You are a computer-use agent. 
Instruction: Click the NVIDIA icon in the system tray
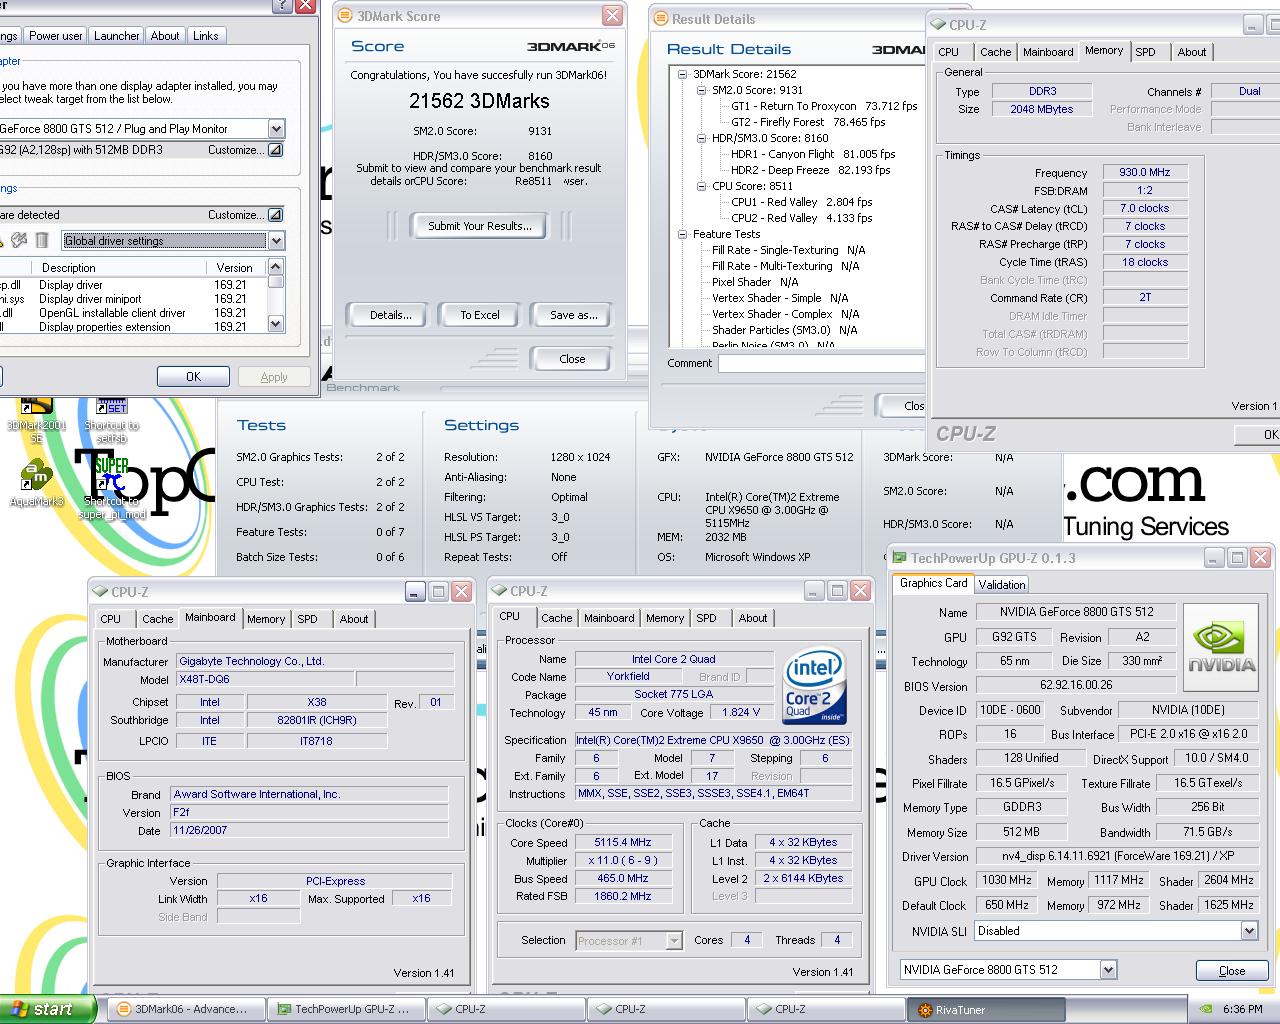1207,1009
